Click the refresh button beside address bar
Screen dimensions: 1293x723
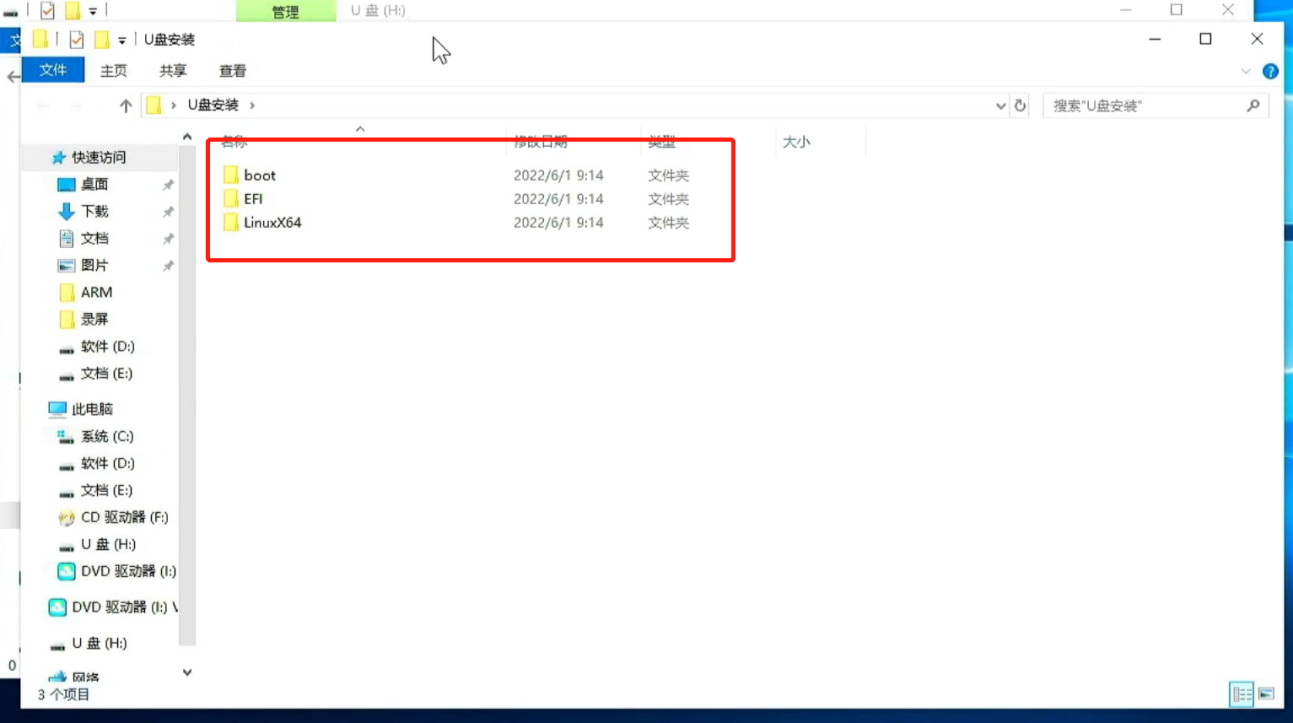click(1020, 105)
